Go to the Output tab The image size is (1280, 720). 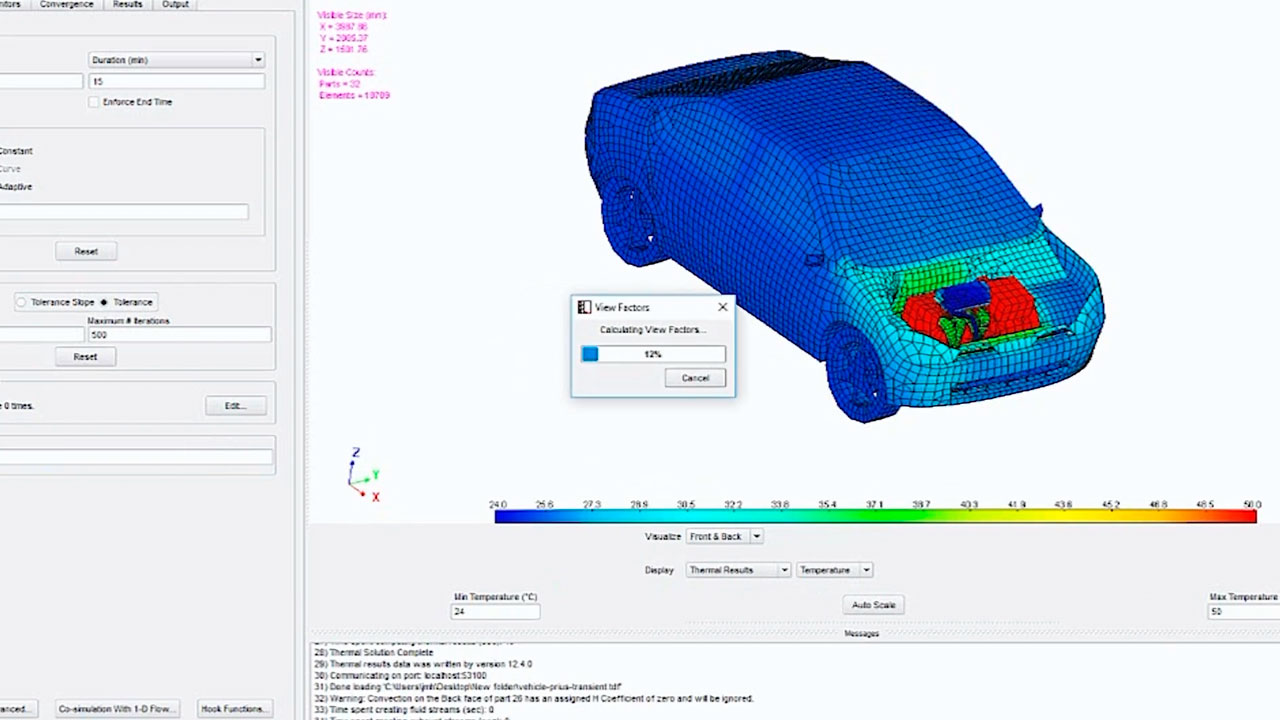(x=175, y=5)
